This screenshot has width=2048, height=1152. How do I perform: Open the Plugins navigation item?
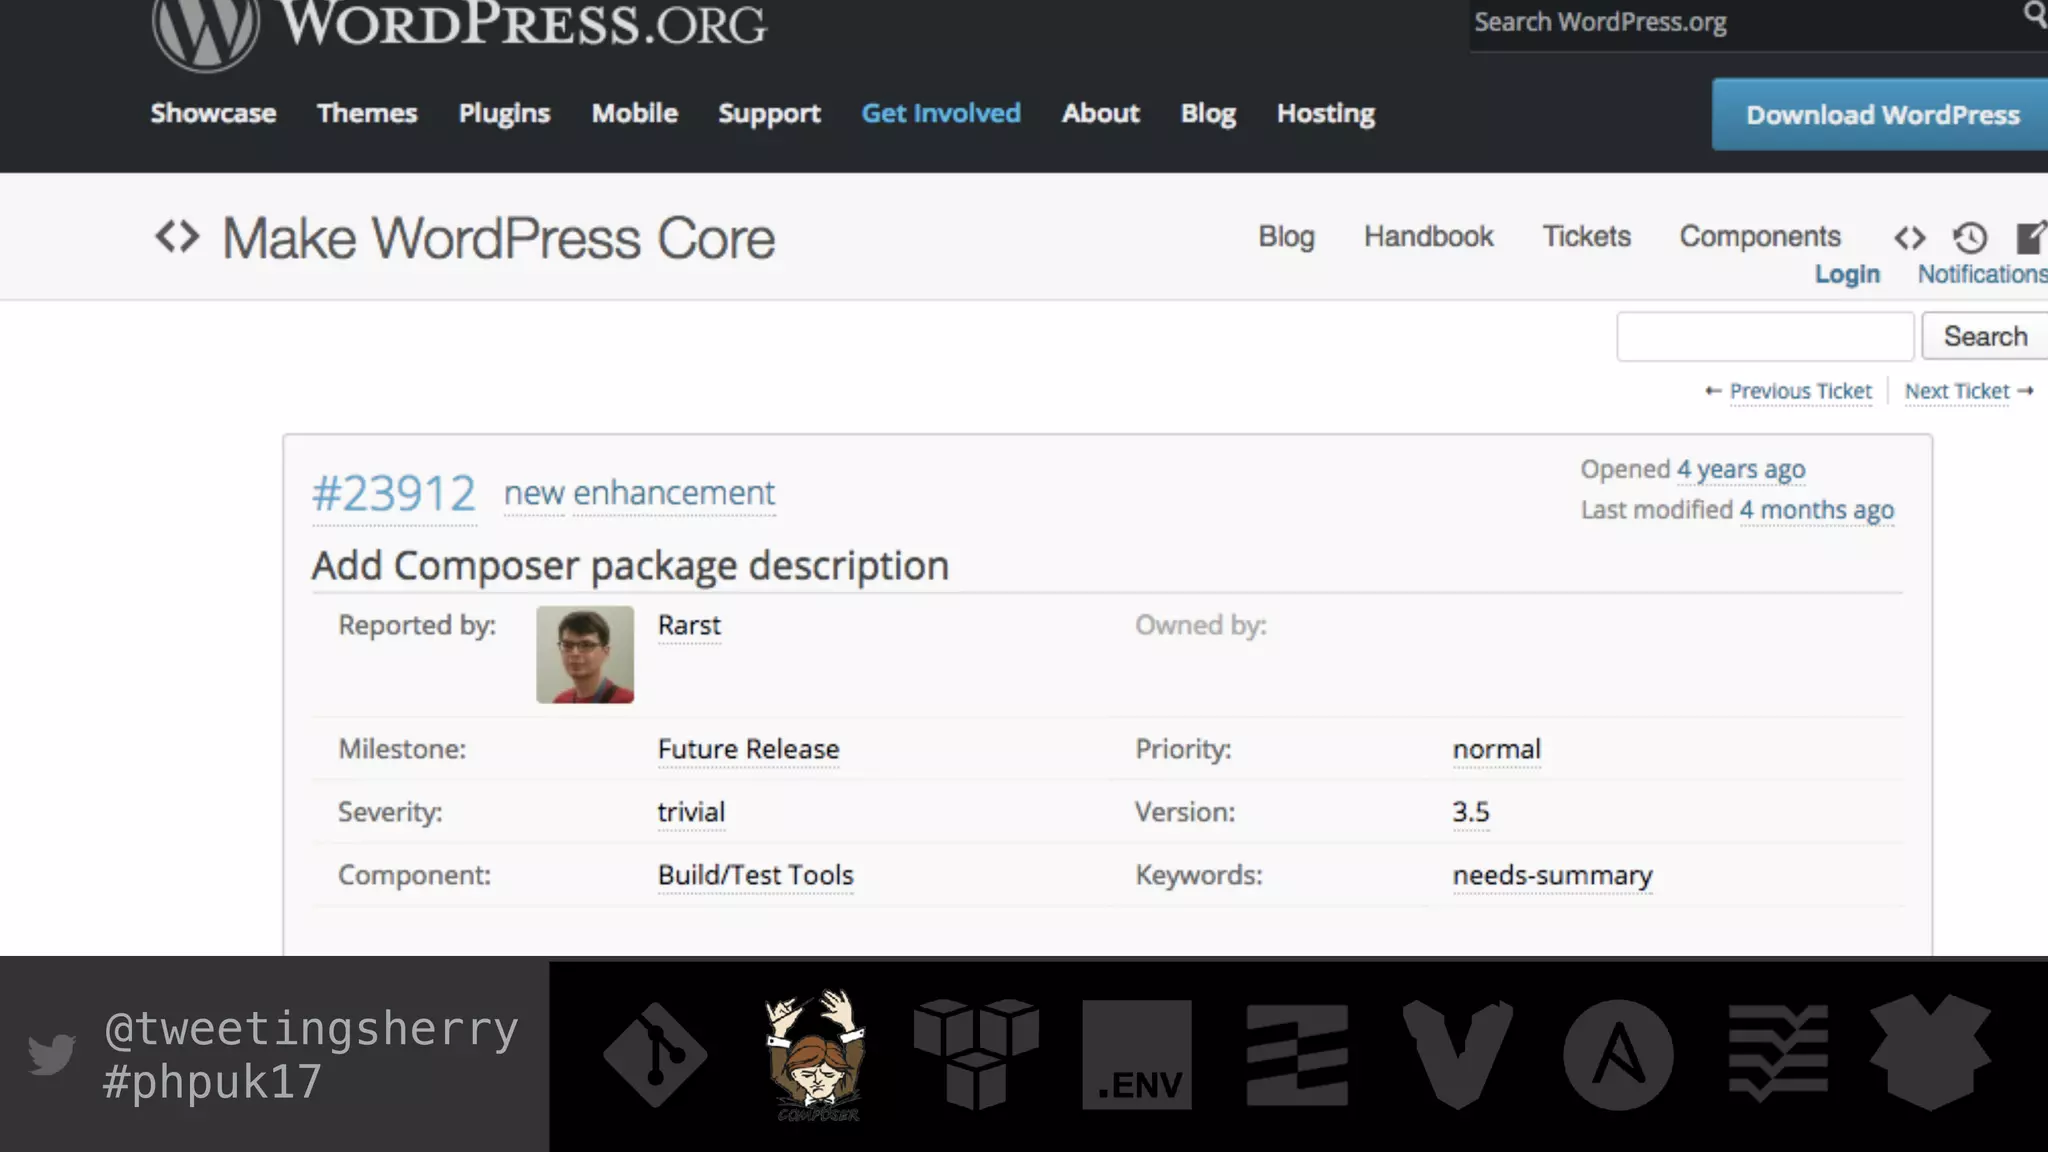(x=504, y=113)
